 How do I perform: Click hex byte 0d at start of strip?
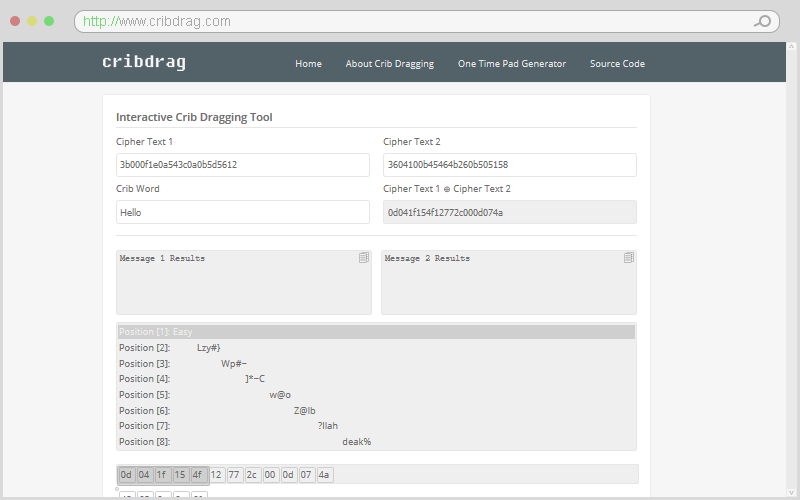tap(126, 475)
